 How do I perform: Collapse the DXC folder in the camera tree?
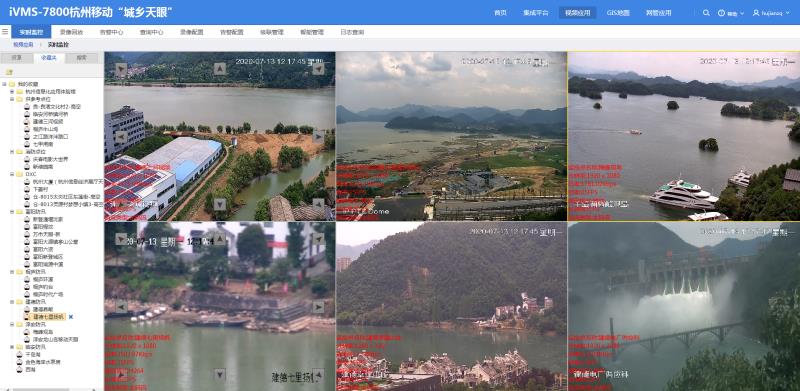(x=12, y=174)
